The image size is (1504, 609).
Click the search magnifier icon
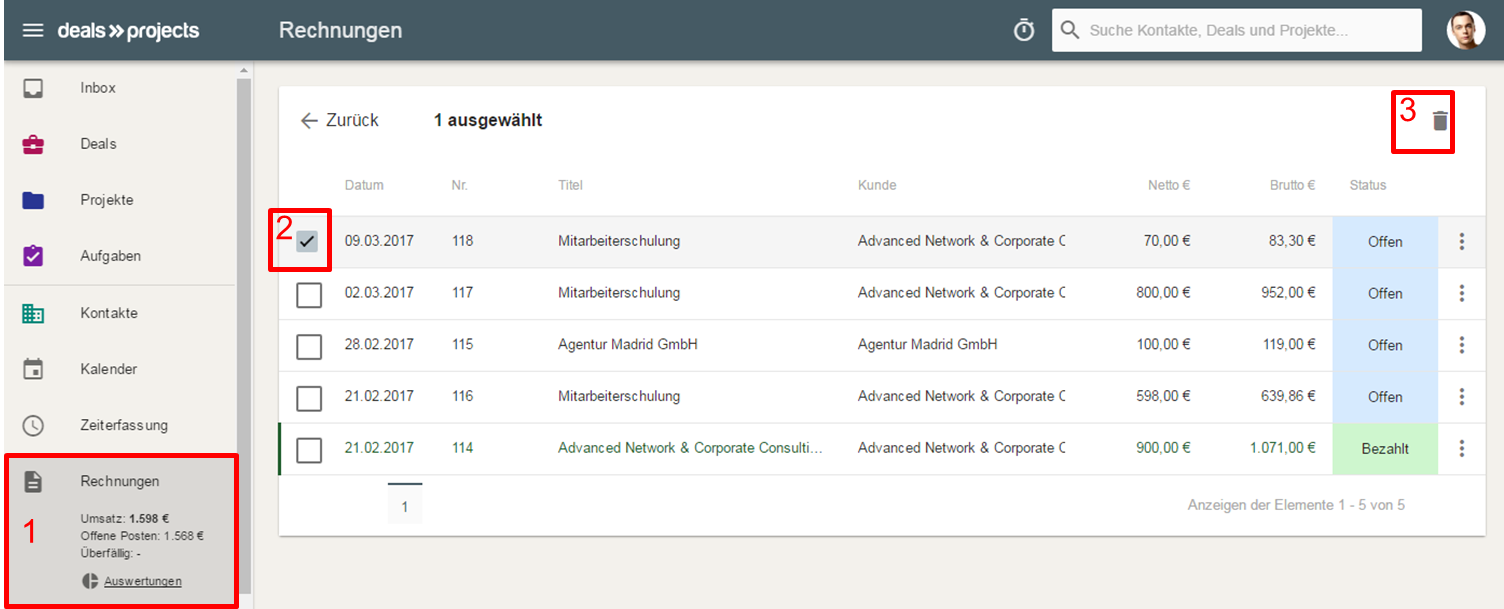pyautogui.click(x=1070, y=31)
